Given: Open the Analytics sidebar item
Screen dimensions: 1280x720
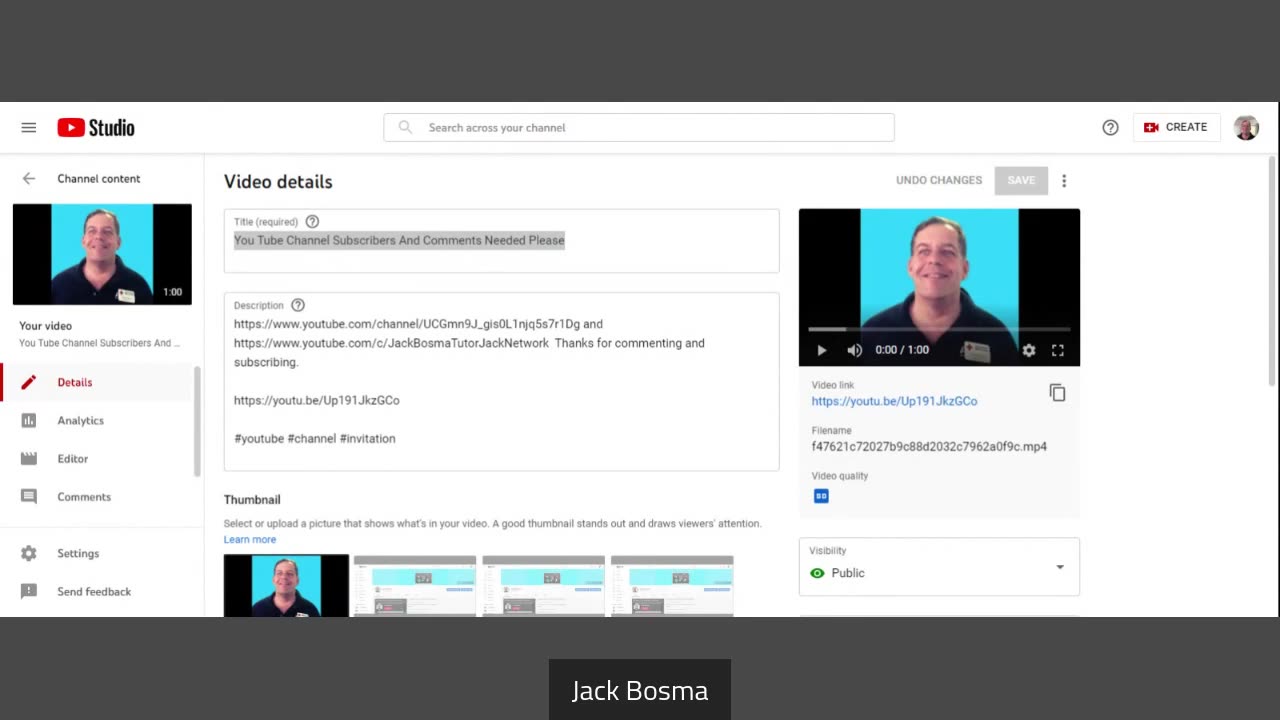Looking at the screenshot, I should click(x=98, y=420).
